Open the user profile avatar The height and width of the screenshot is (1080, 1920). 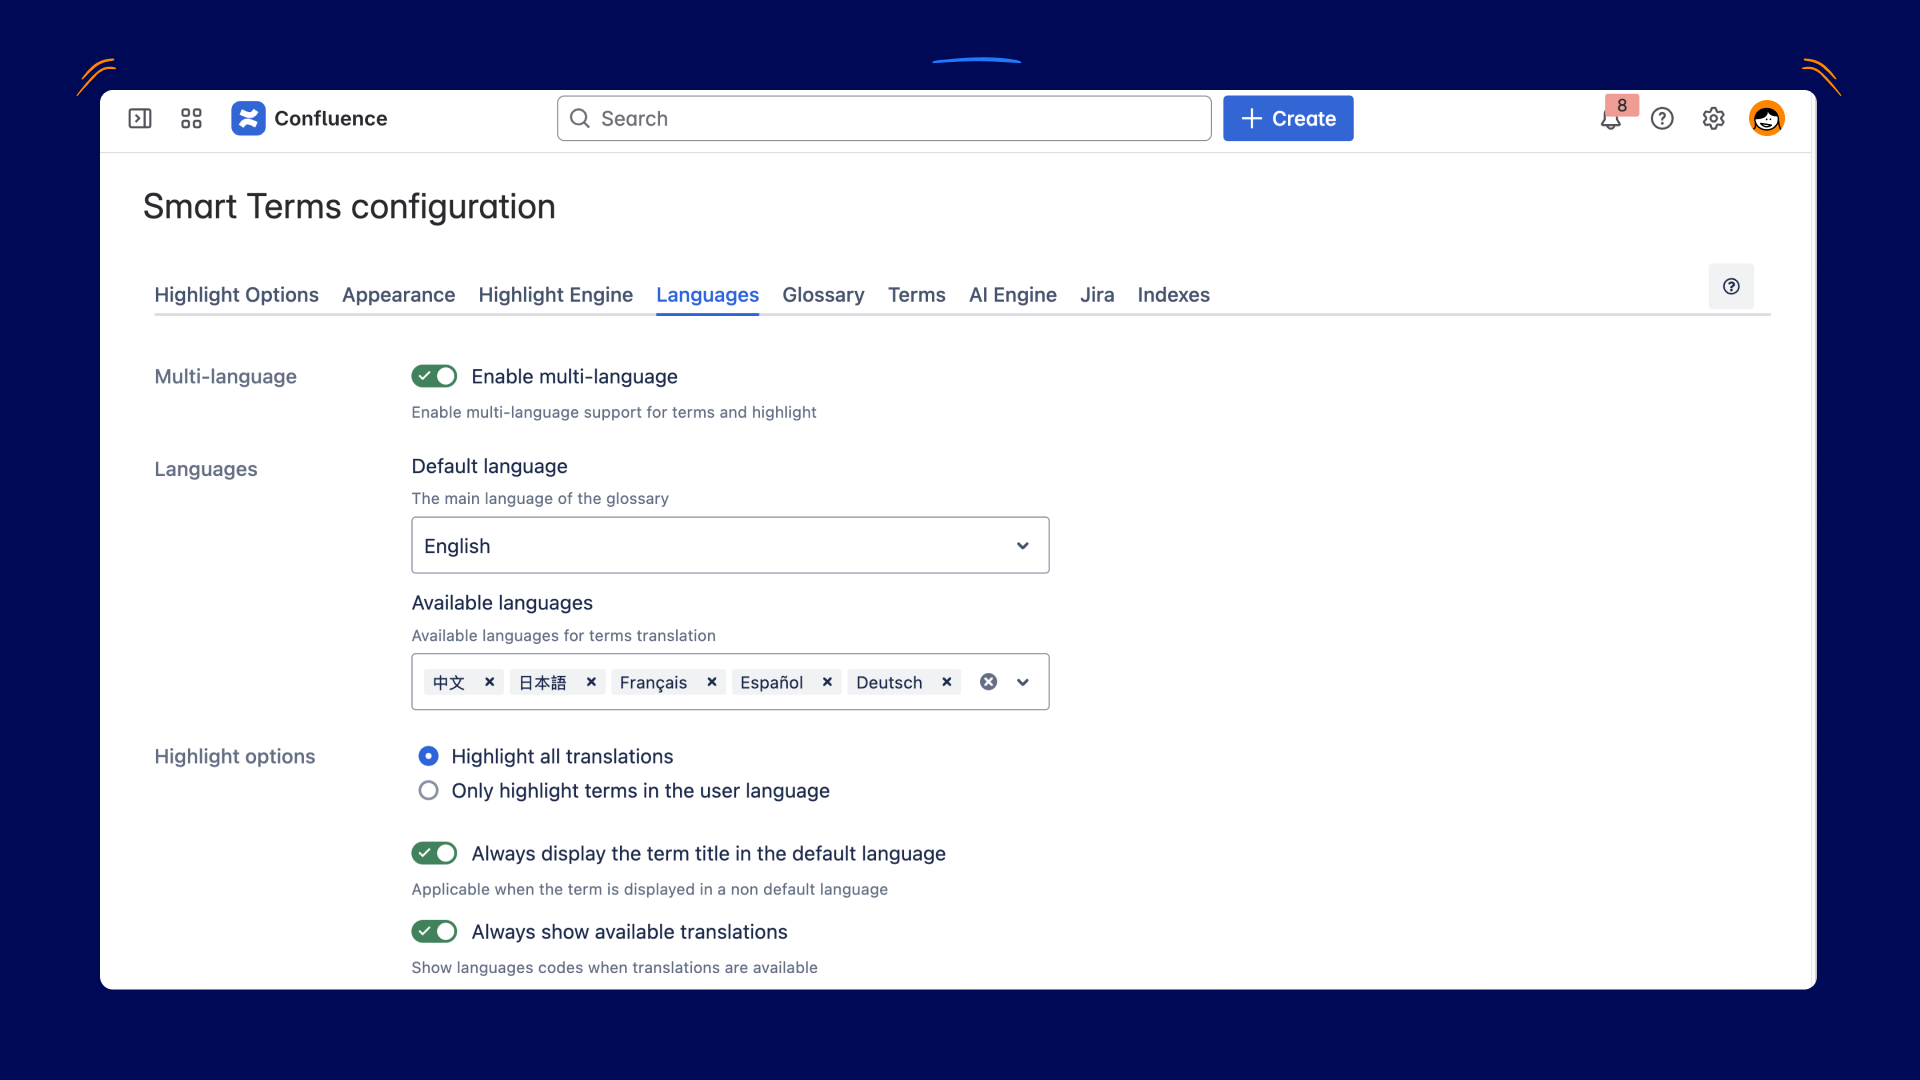pos(1766,118)
